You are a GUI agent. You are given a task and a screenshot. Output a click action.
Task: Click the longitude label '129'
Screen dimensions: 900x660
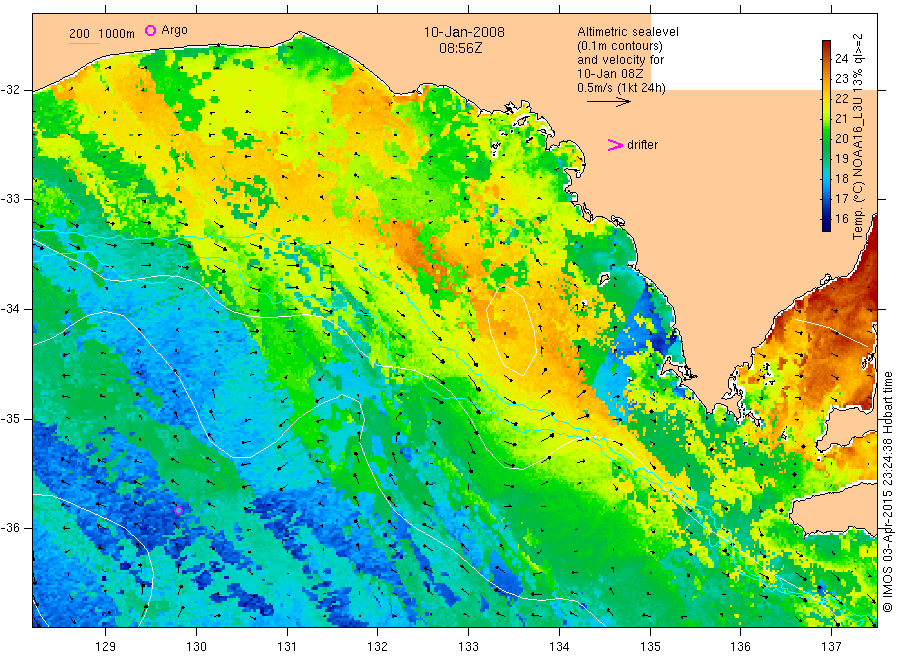tap(106, 646)
